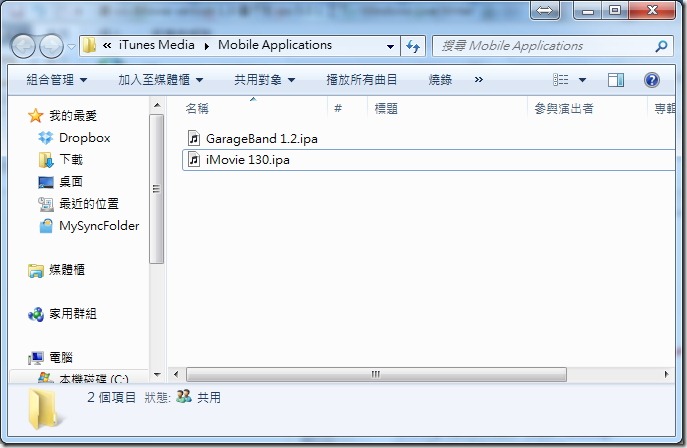Click the 家用群組 network icon
Image resolution: width=687 pixels, height=448 pixels.
click(x=36, y=314)
